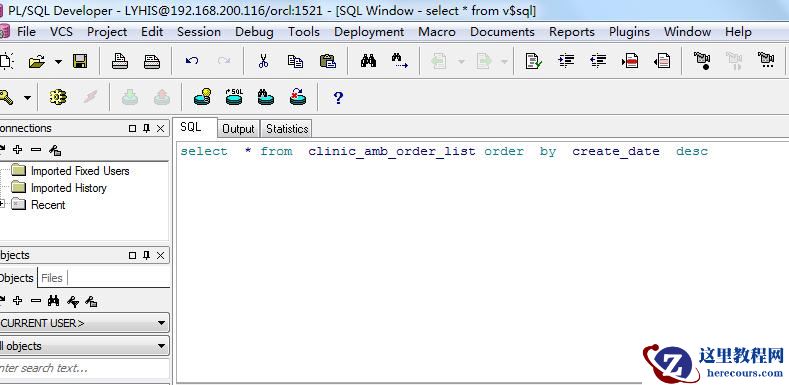Open the Help menu

738,32
